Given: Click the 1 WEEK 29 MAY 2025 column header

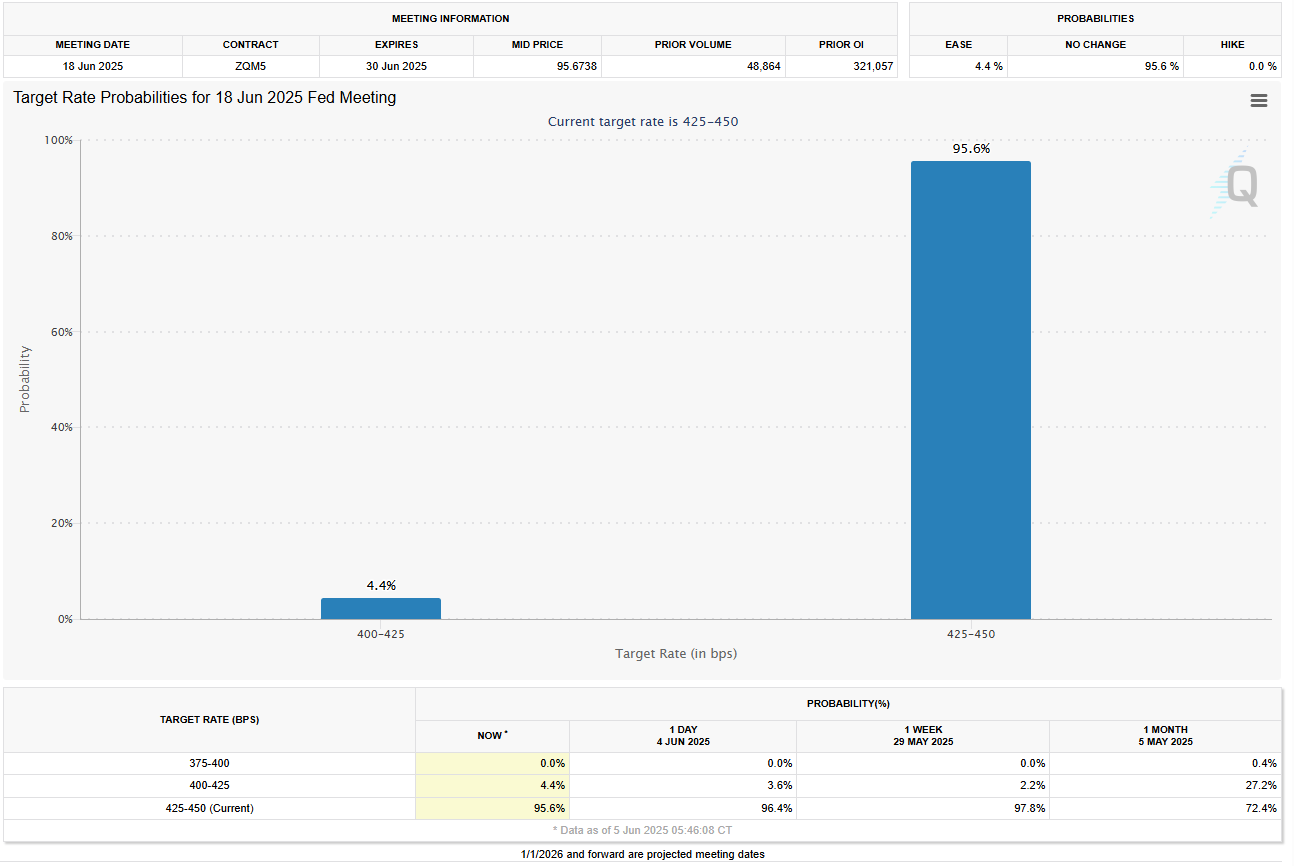Looking at the screenshot, I should 922,736.
